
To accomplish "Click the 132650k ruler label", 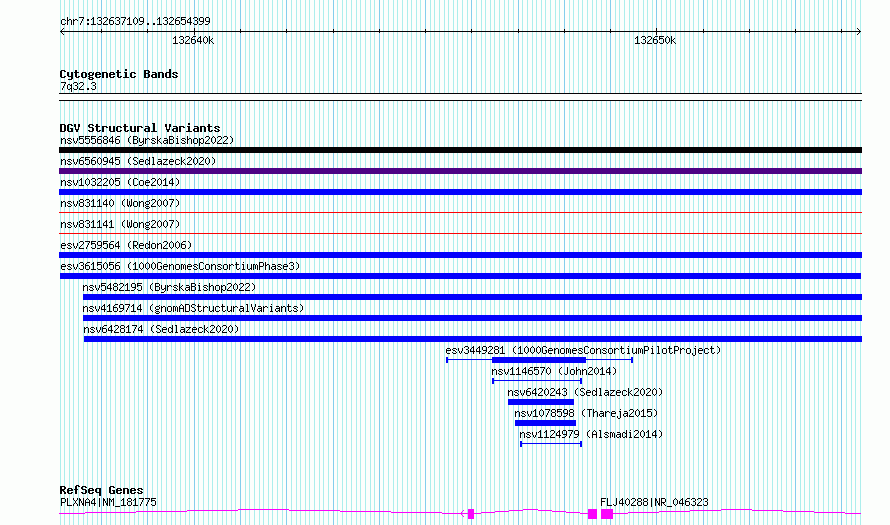I will point(655,41).
